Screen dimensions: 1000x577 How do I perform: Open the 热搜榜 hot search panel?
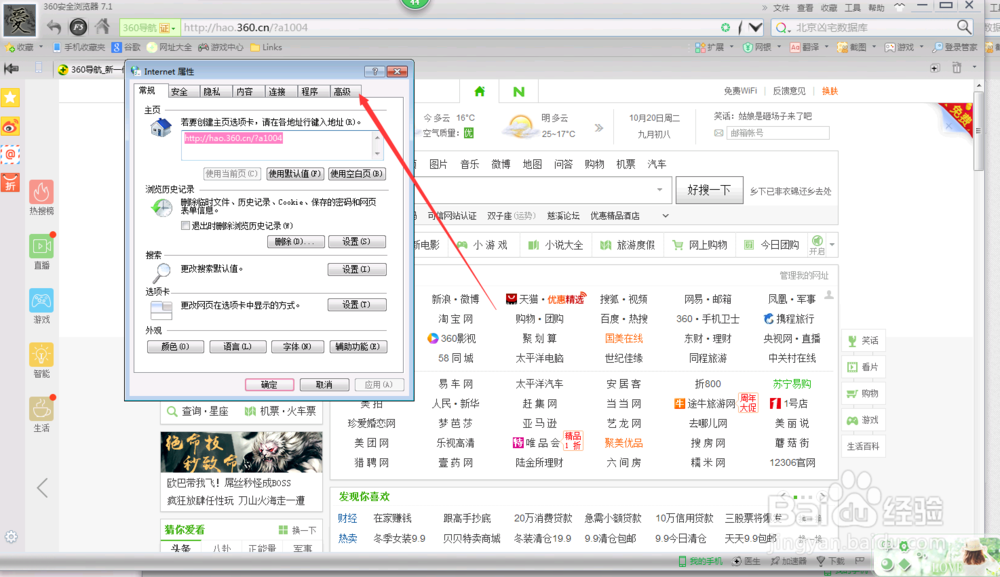[x=41, y=192]
